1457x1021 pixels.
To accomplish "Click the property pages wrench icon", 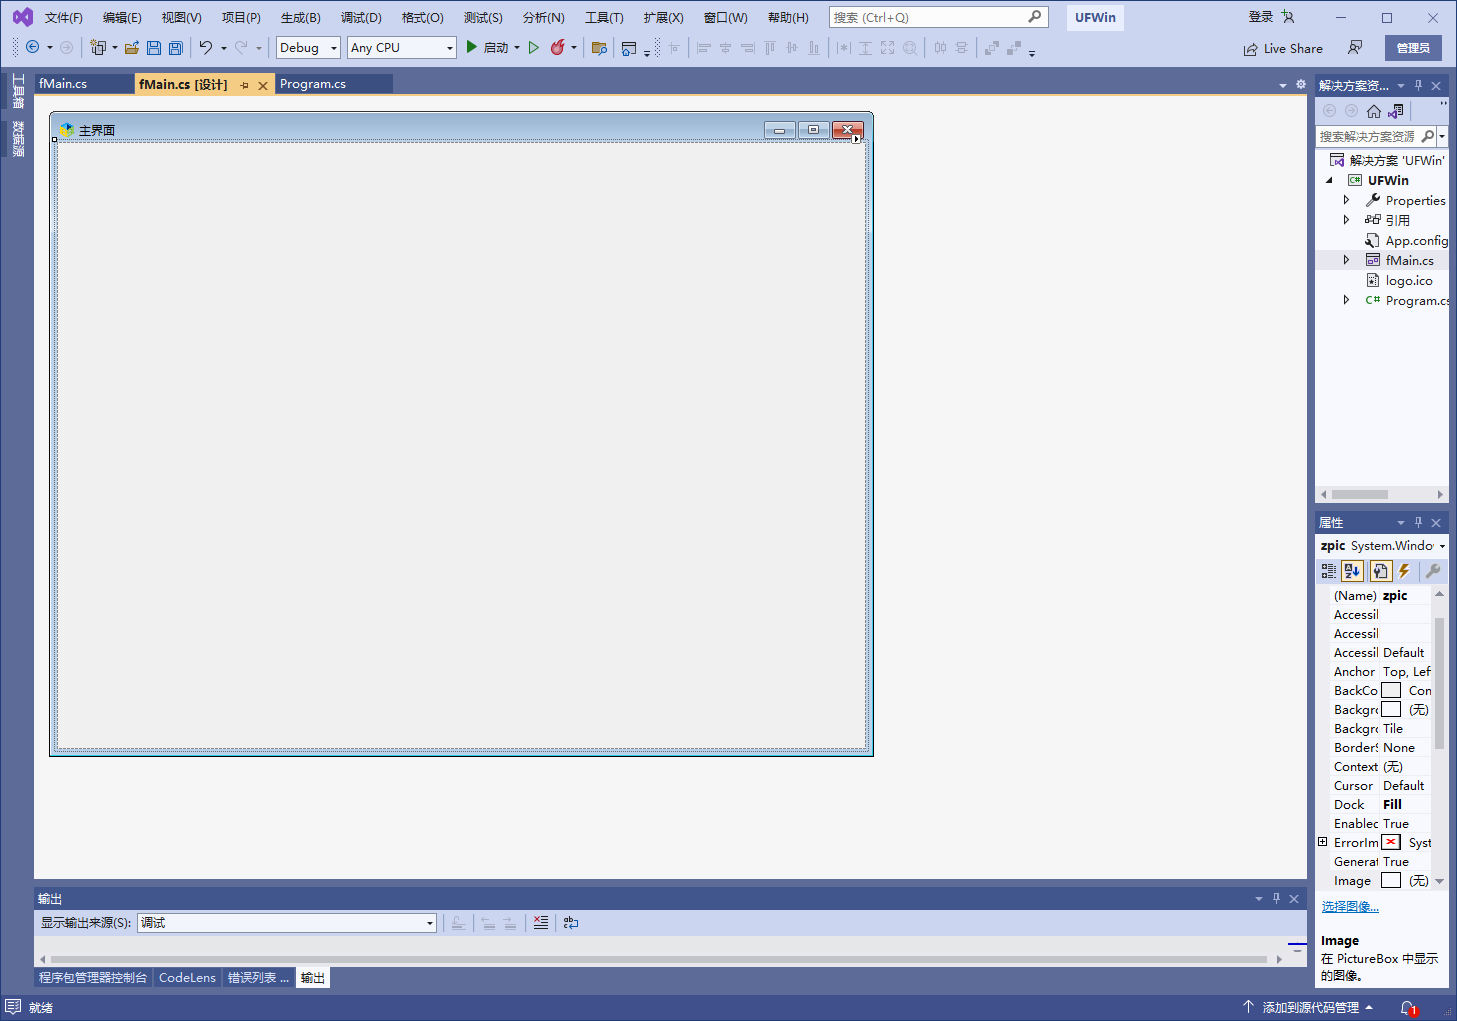I will (1433, 571).
